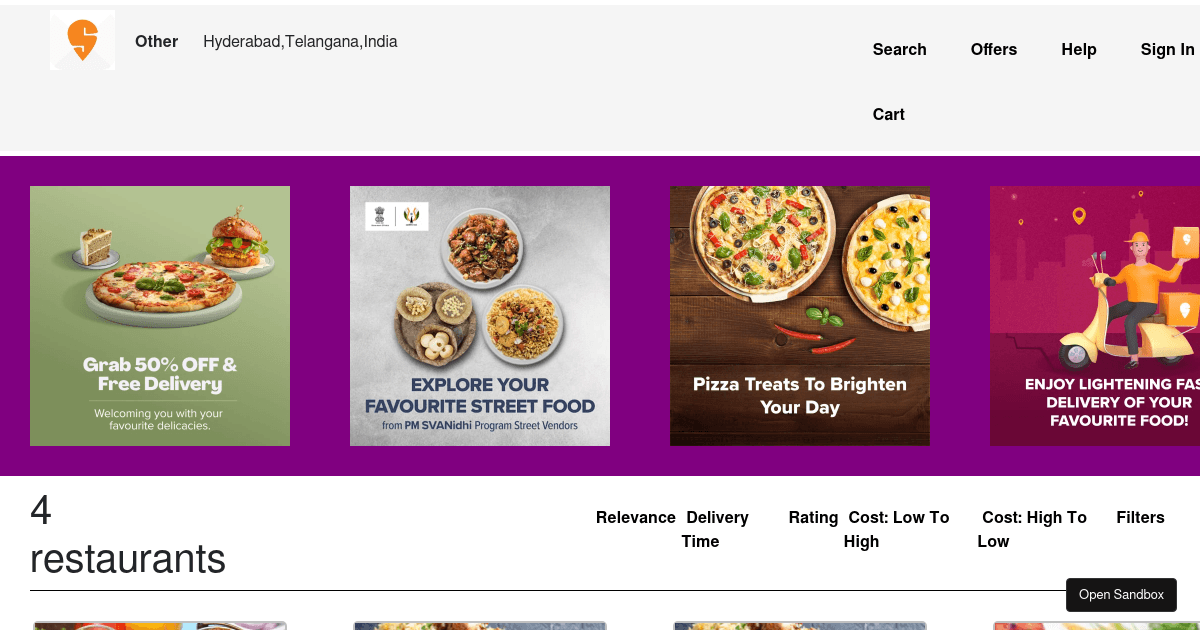
Task: Select the 'Grab 50% OFF & Free Delivery' banner
Action: (160, 315)
